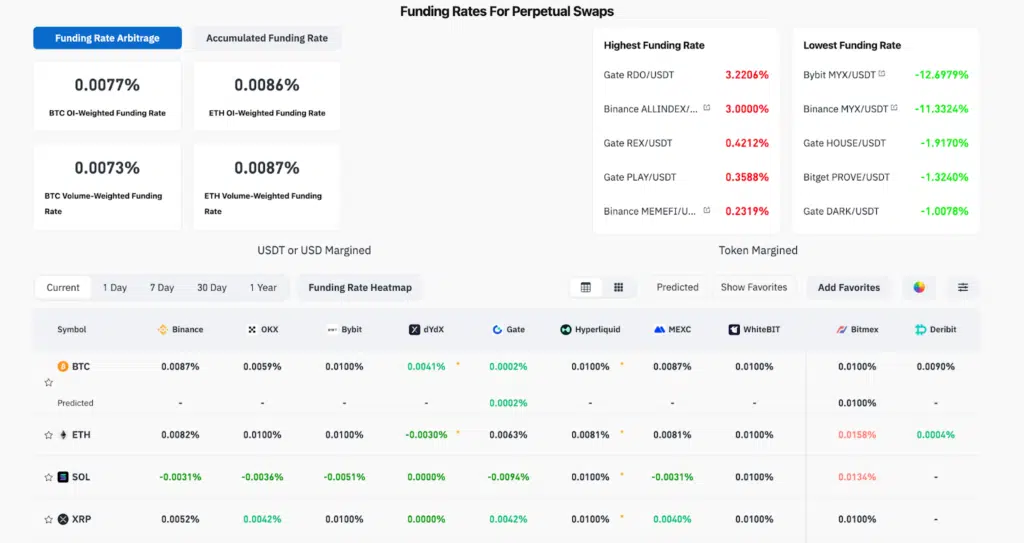This screenshot has width=1024, height=543.
Task: Open Accumulated Funding Rate view
Action: click(267, 38)
